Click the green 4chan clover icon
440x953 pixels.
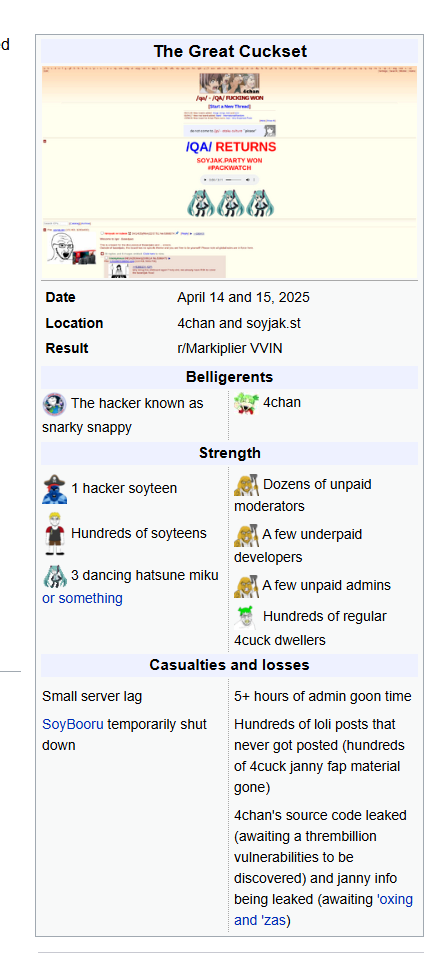click(x=246, y=404)
